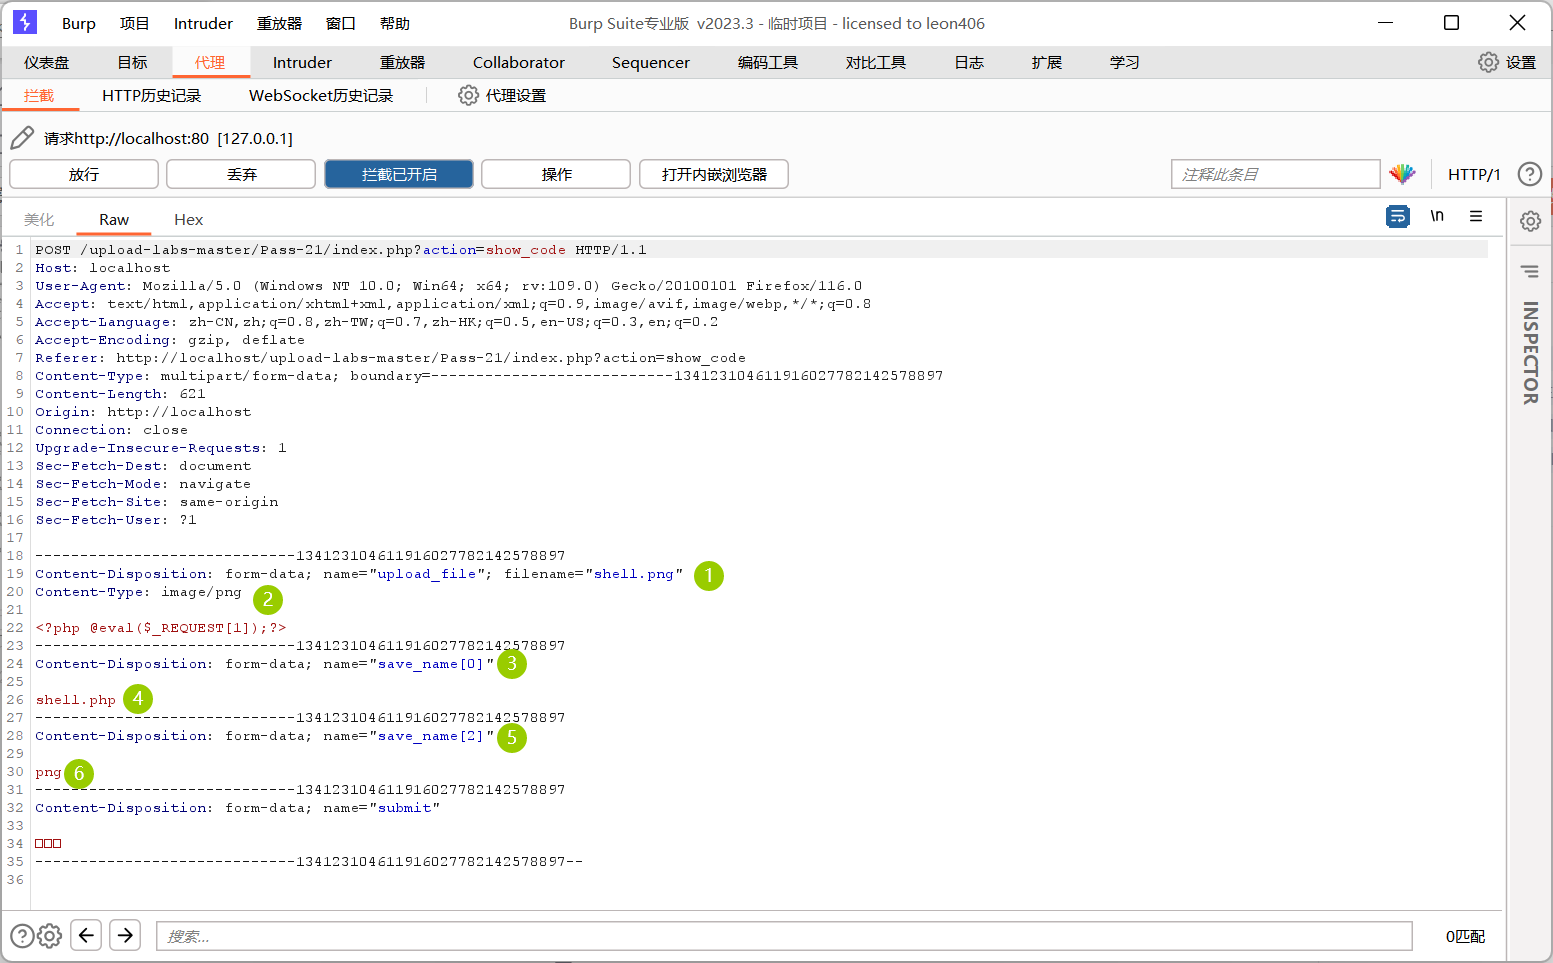Screen dimensions: 1553x963
Task: Open the Intruder menu in menu bar
Action: [x=203, y=23]
